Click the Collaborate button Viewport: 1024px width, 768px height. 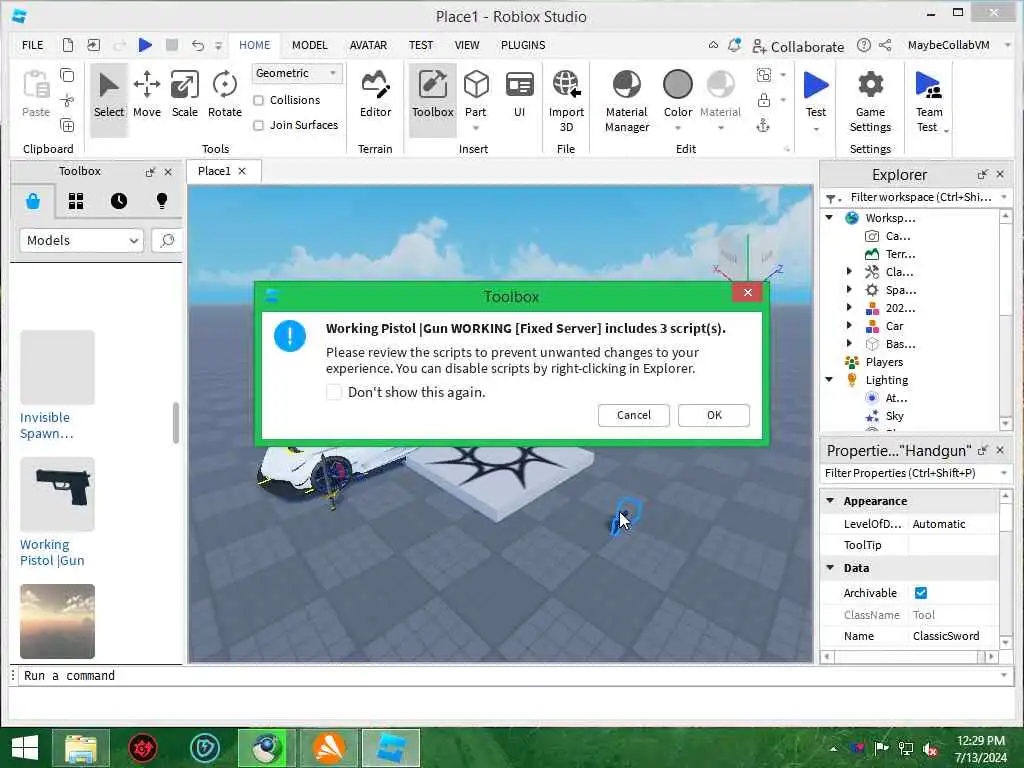[x=798, y=46]
